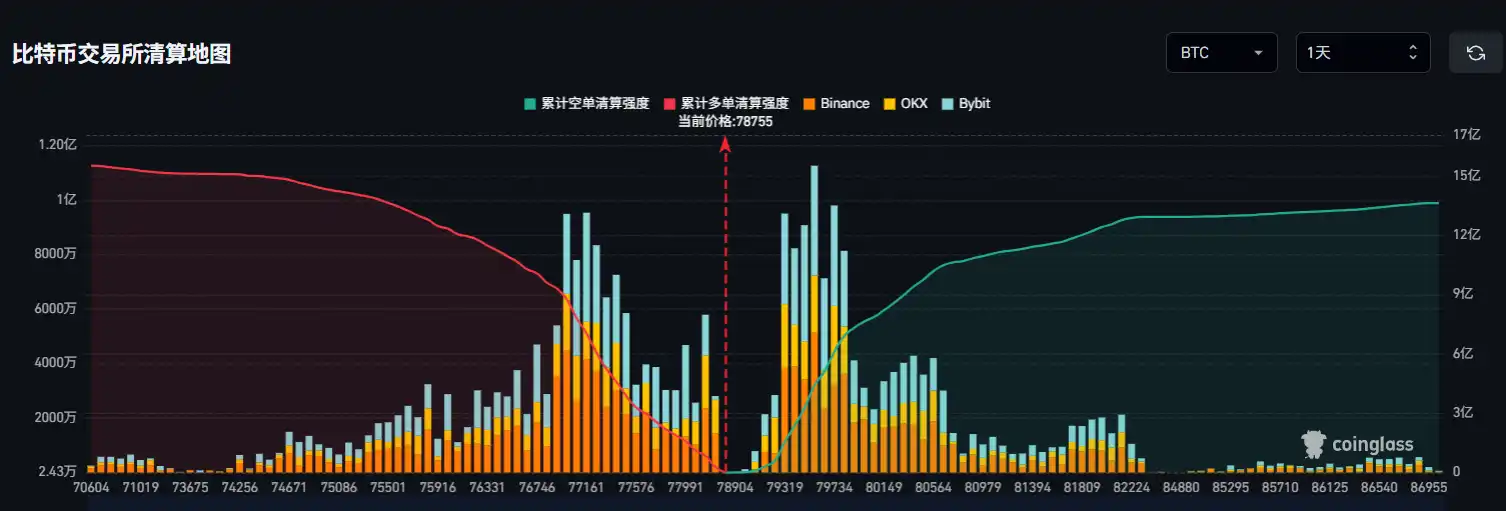Open the BTC coin dropdown
The image size is (1506, 511).
(1221, 53)
